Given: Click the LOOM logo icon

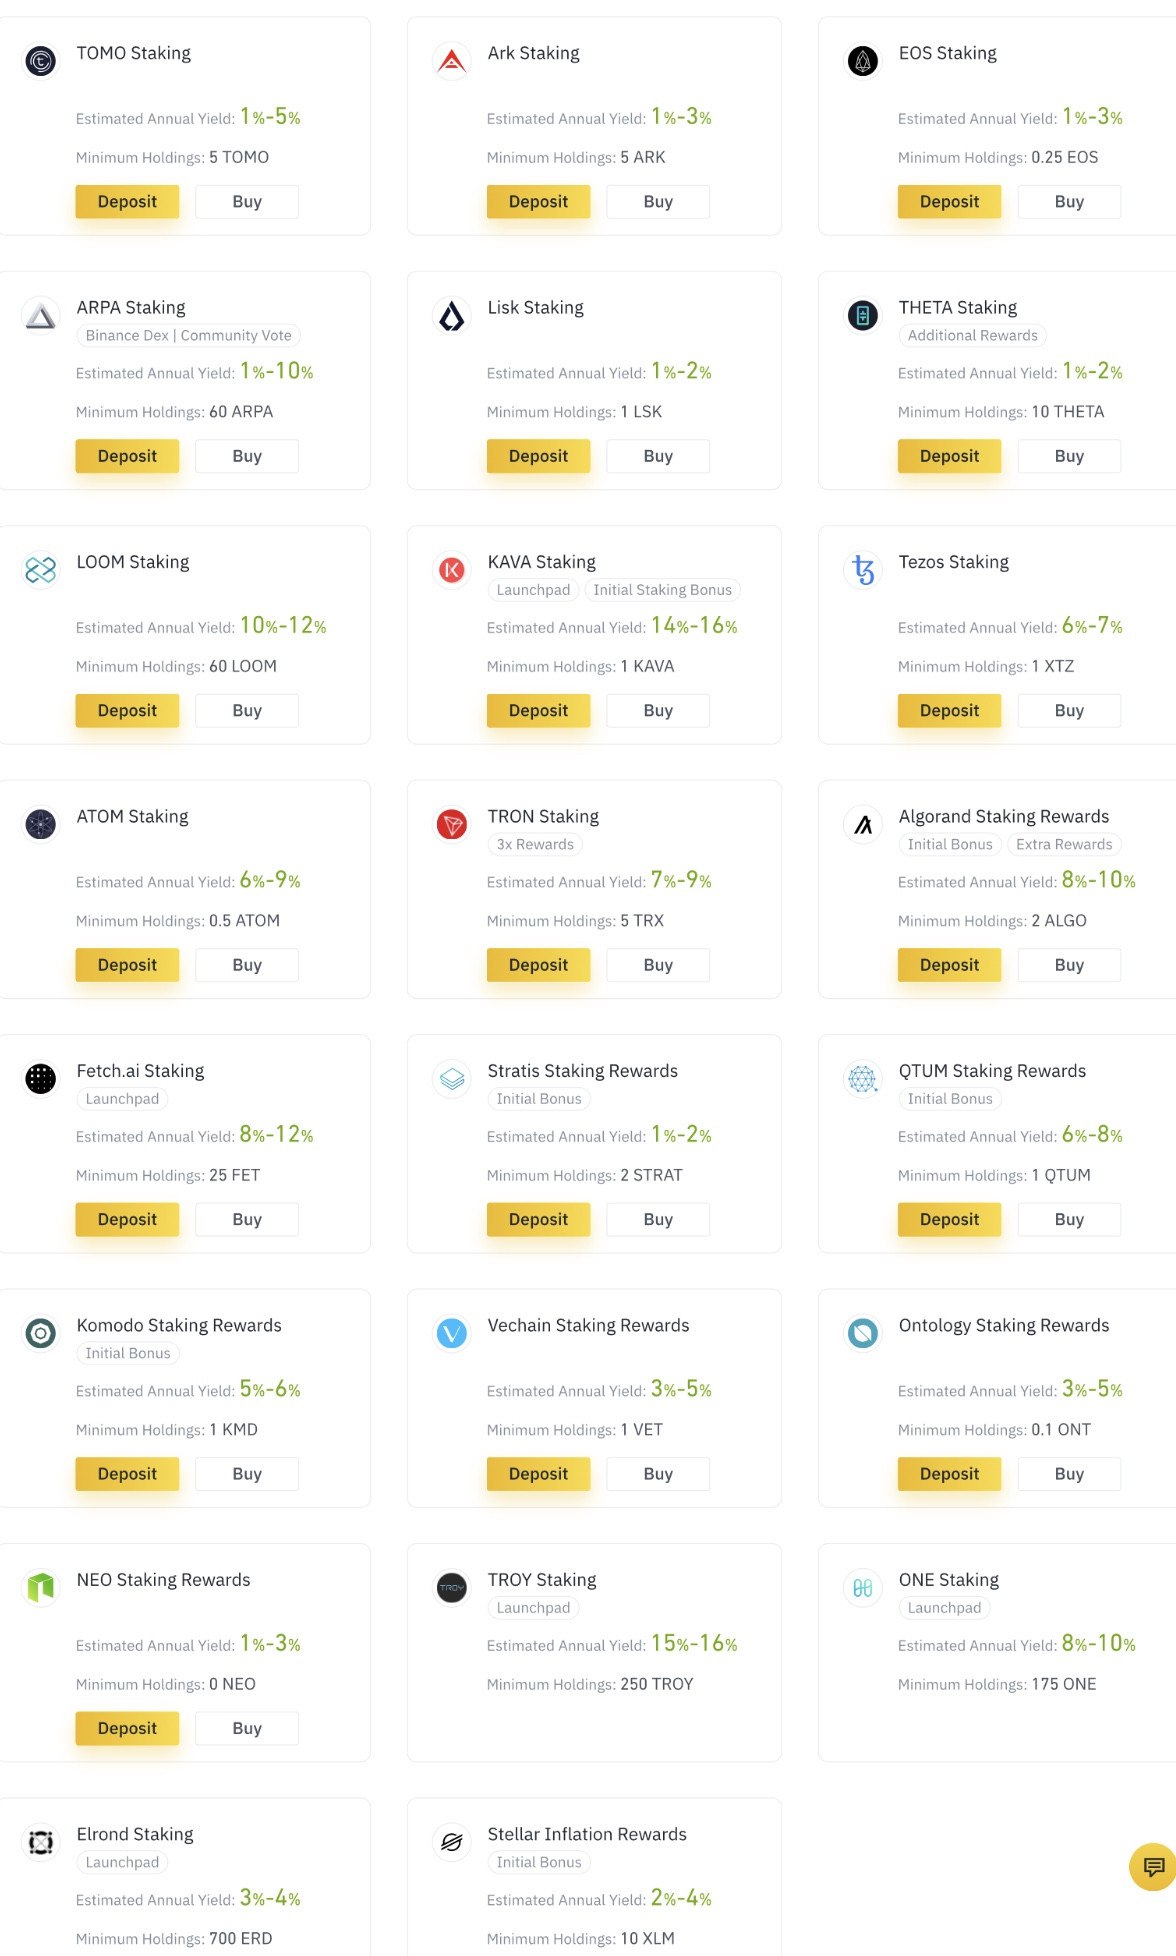Looking at the screenshot, I should (x=41, y=570).
